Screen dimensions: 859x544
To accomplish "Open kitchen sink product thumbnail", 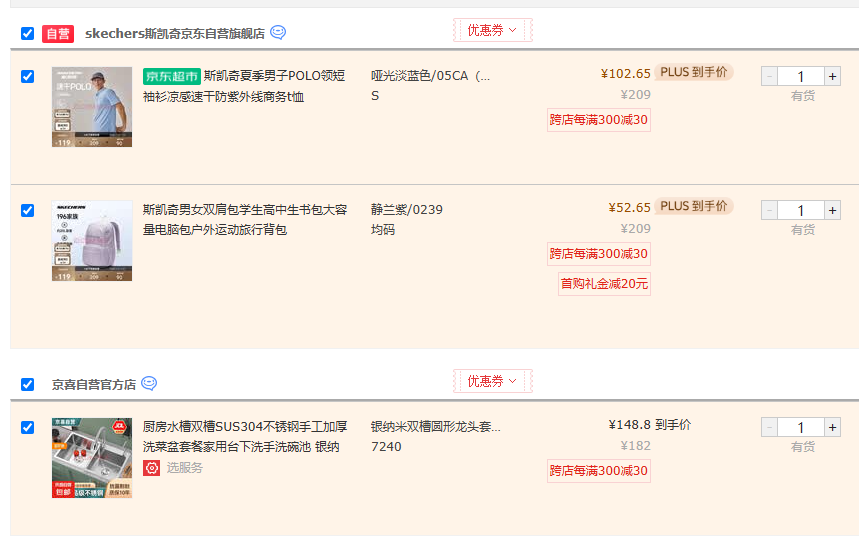I will (x=92, y=458).
